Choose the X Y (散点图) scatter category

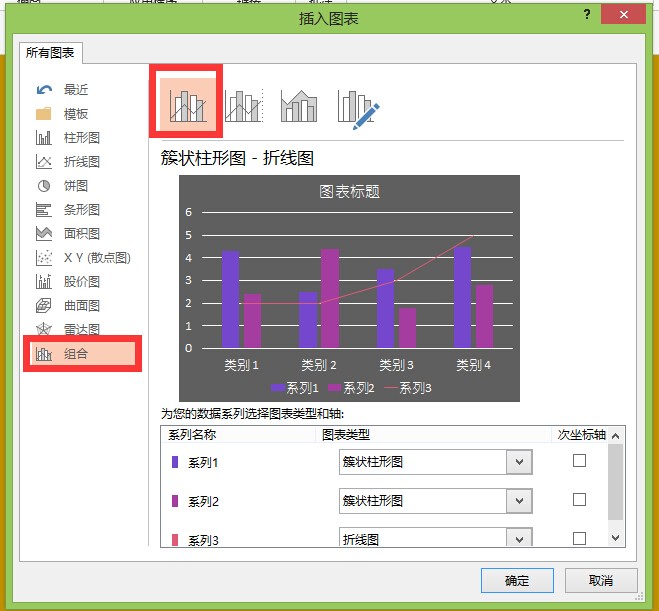[97, 257]
